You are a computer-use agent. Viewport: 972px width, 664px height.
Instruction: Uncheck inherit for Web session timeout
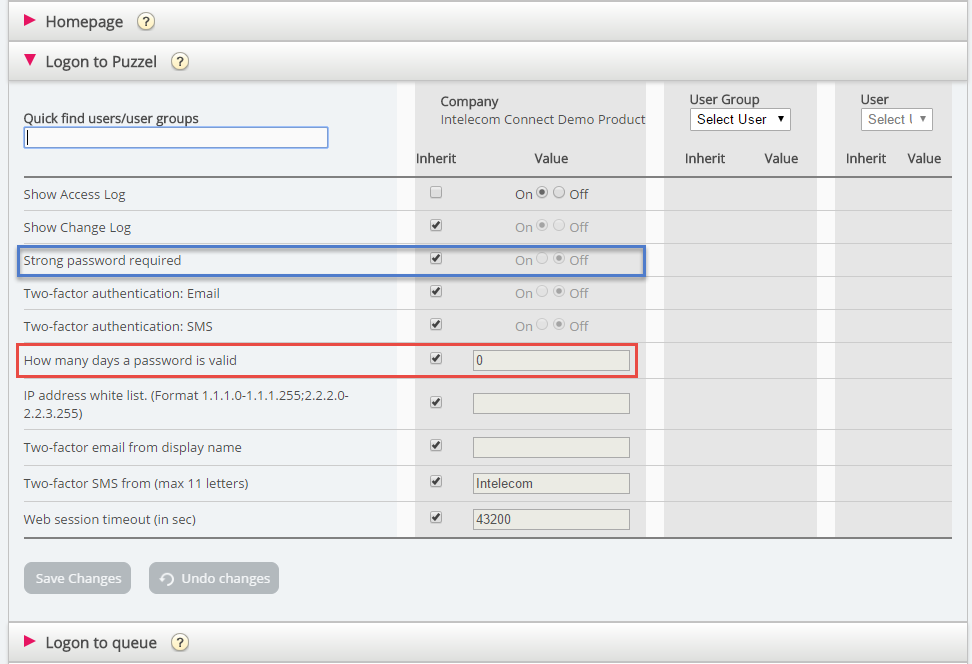436,518
